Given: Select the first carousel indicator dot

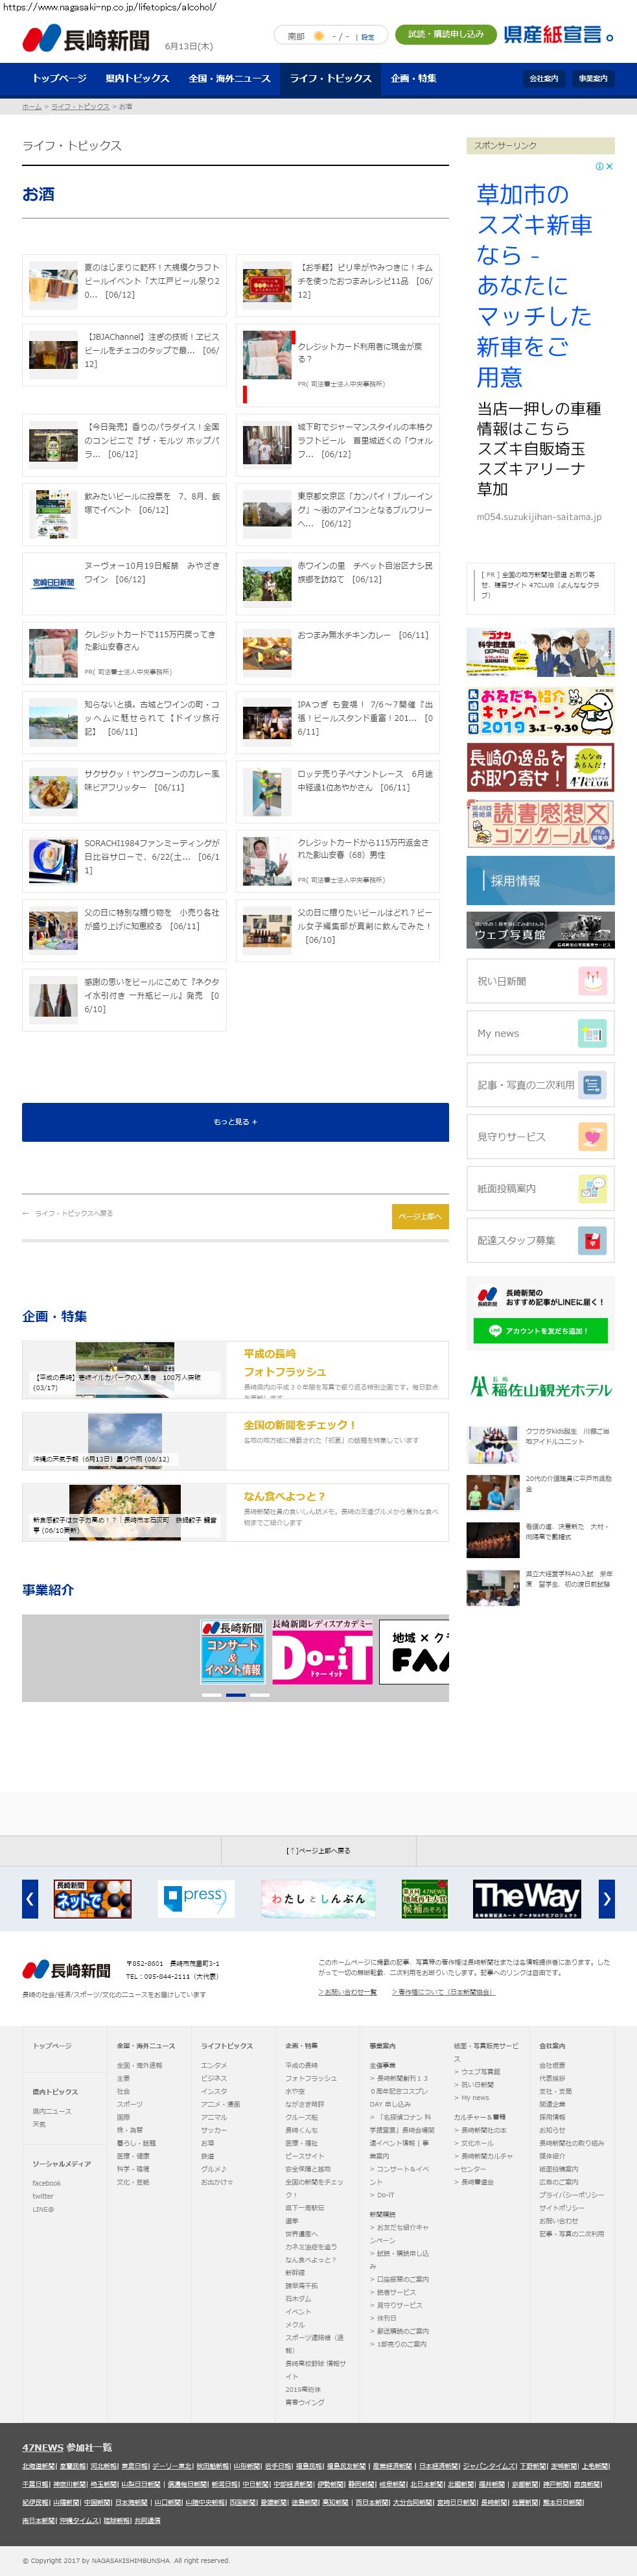Looking at the screenshot, I should tap(211, 1695).
